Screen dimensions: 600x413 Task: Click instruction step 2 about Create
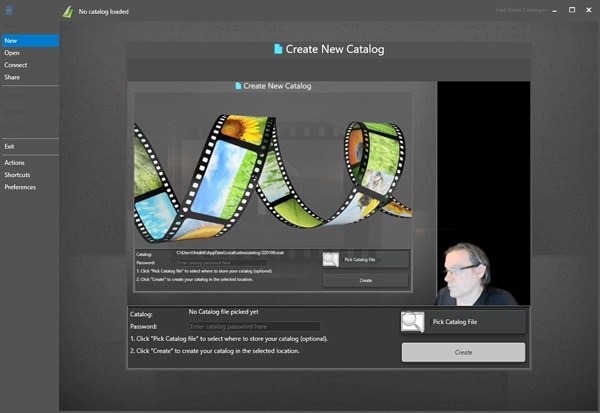point(215,351)
